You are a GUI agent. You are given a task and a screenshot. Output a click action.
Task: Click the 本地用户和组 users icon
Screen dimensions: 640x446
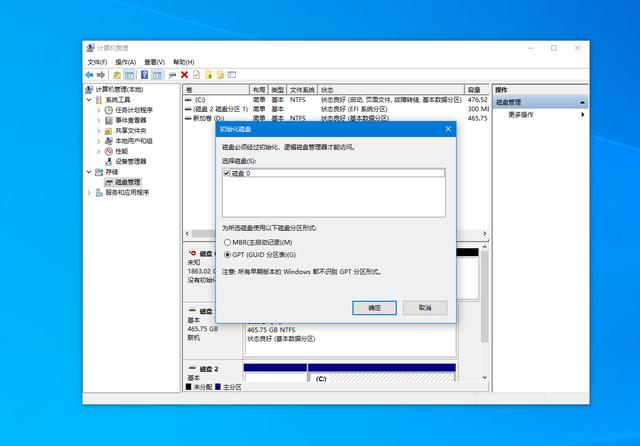point(109,141)
